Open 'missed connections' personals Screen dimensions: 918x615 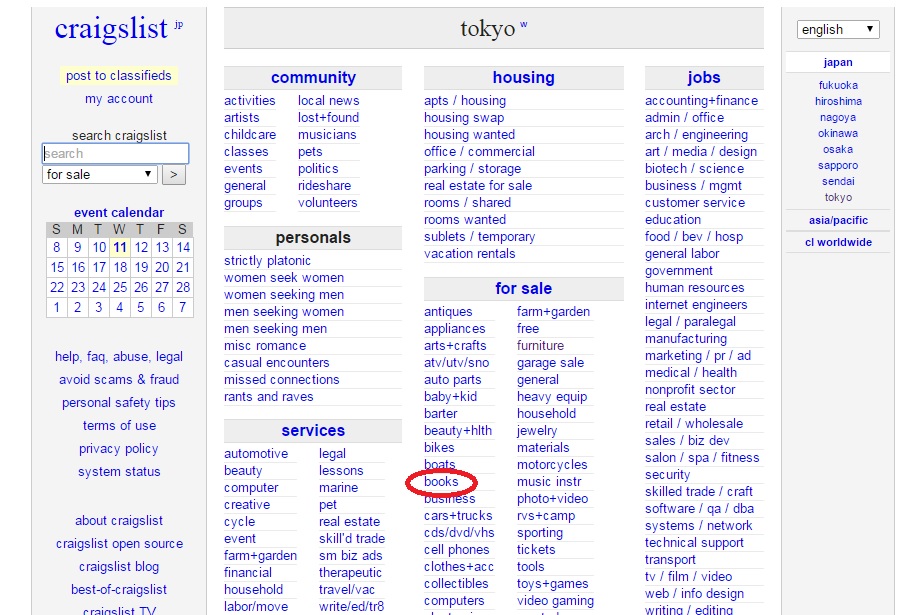pyautogui.click(x=282, y=380)
